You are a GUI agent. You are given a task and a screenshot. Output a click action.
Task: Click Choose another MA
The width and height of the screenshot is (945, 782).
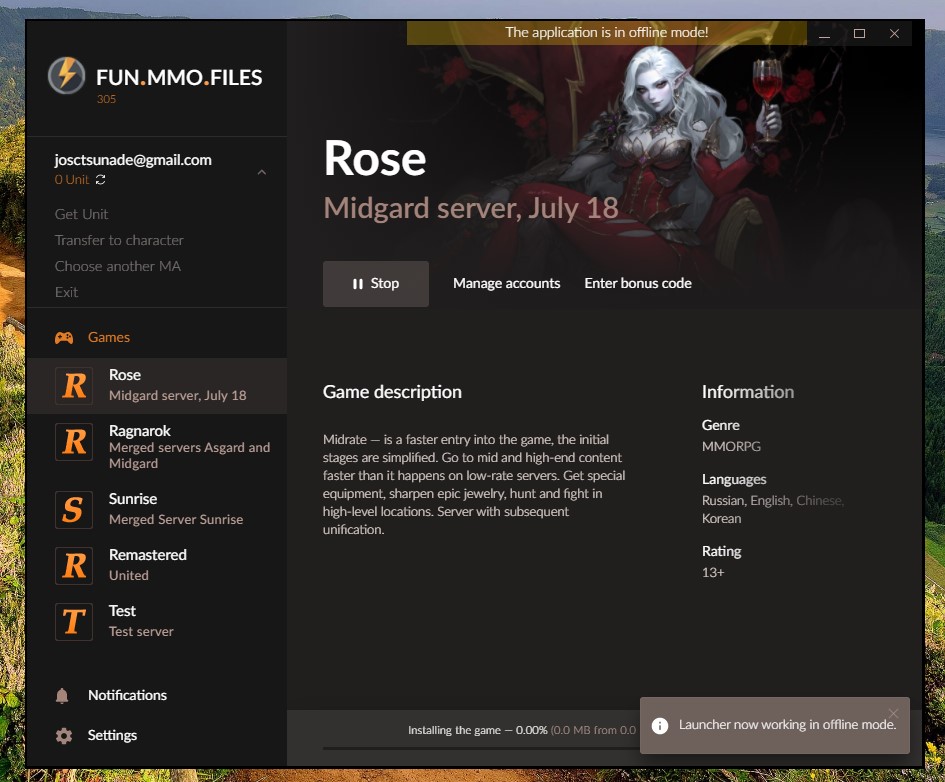118,266
